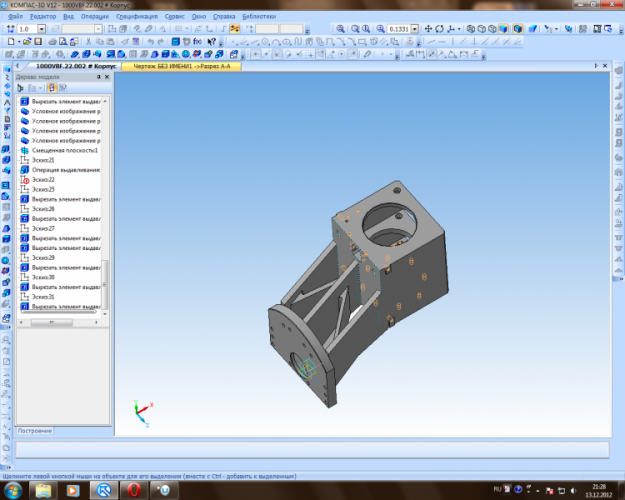Pin the Дерево модели panel with the pin icon
This screenshot has width=625, height=500.
(100, 77)
